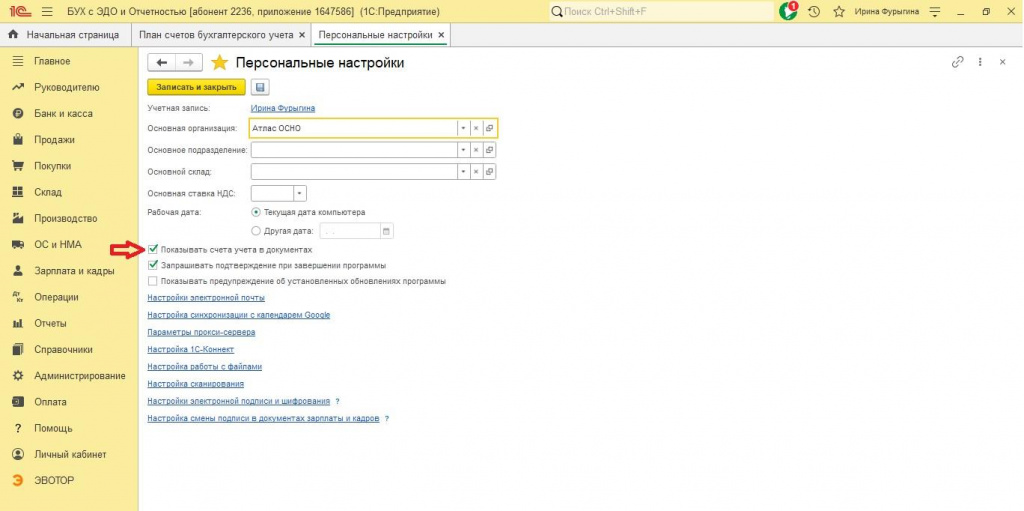Expand Основной склад dropdown arrow
The height and width of the screenshot is (511, 1024).
pyautogui.click(x=463, y=172)
